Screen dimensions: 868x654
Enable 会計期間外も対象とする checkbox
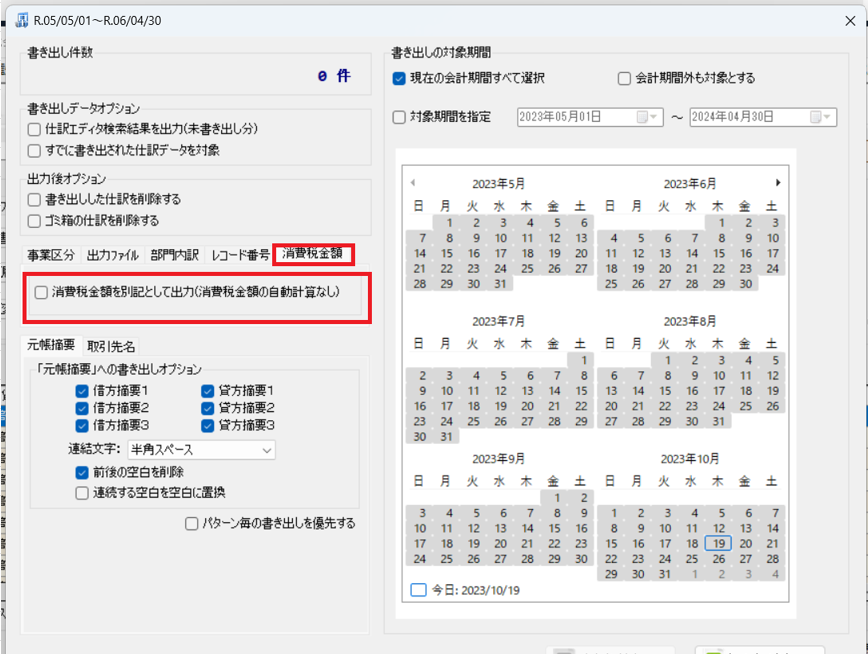[624, 79]
